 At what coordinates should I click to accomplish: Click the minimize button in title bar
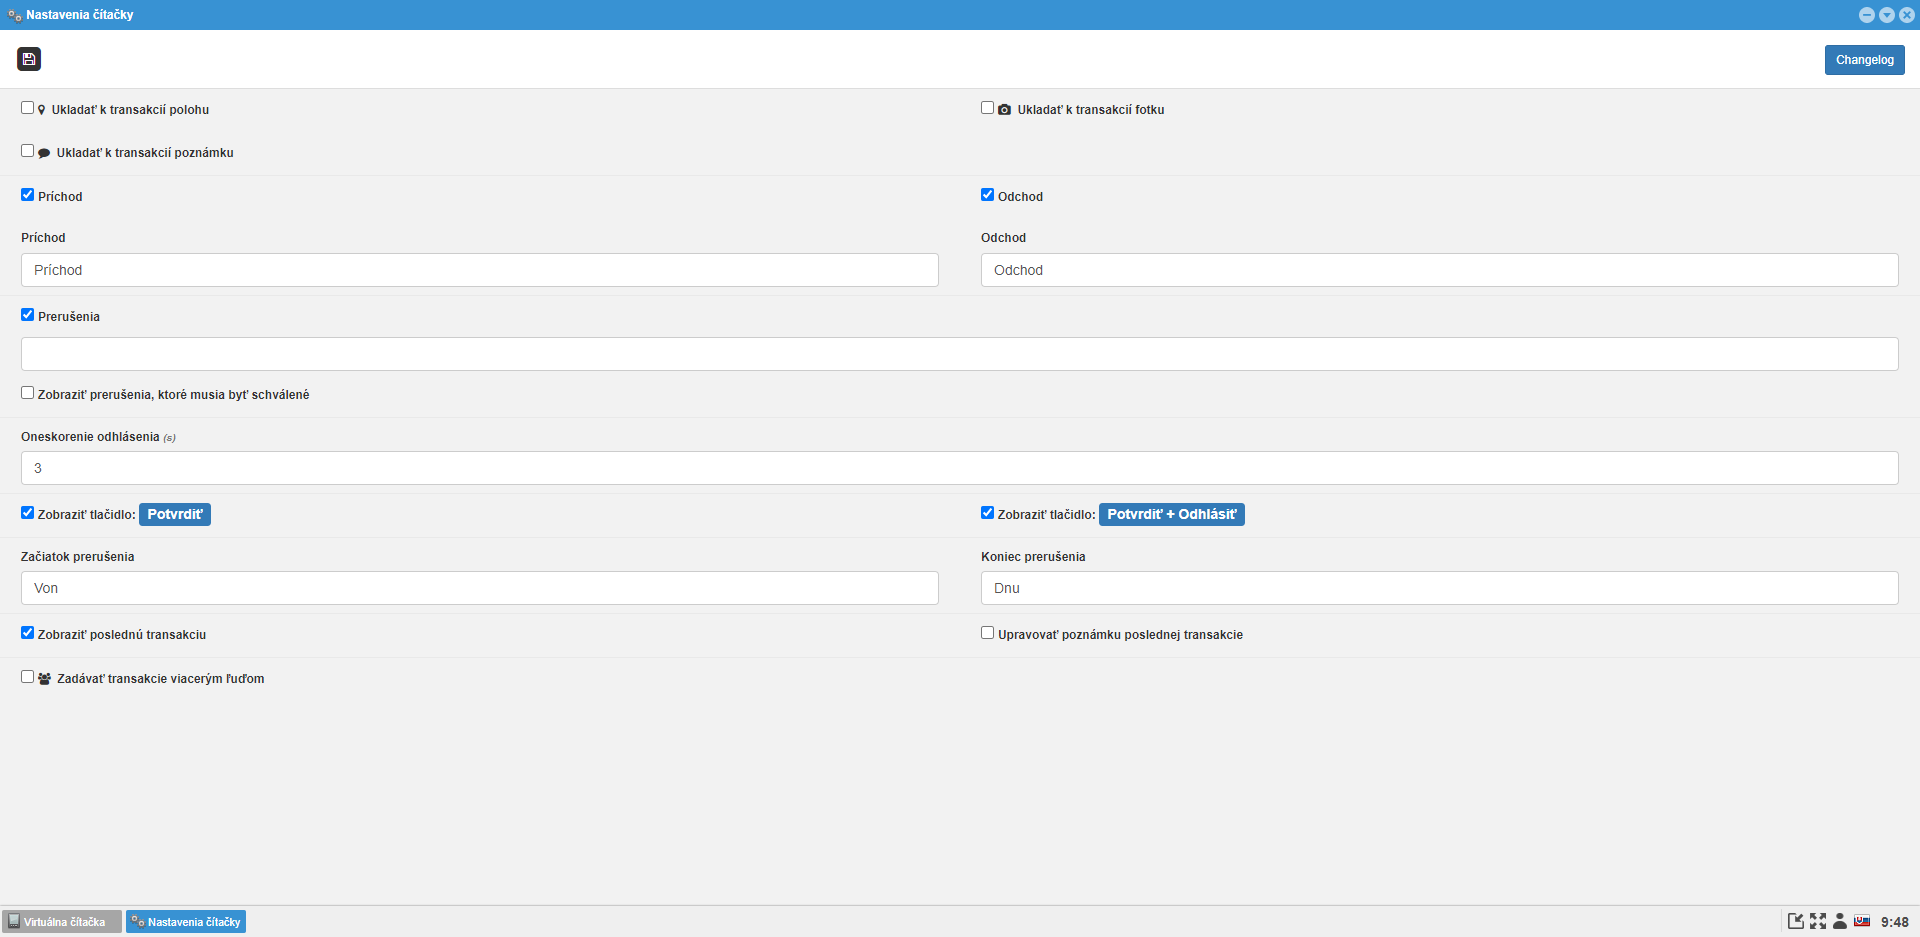click(x=1867, y=15)
